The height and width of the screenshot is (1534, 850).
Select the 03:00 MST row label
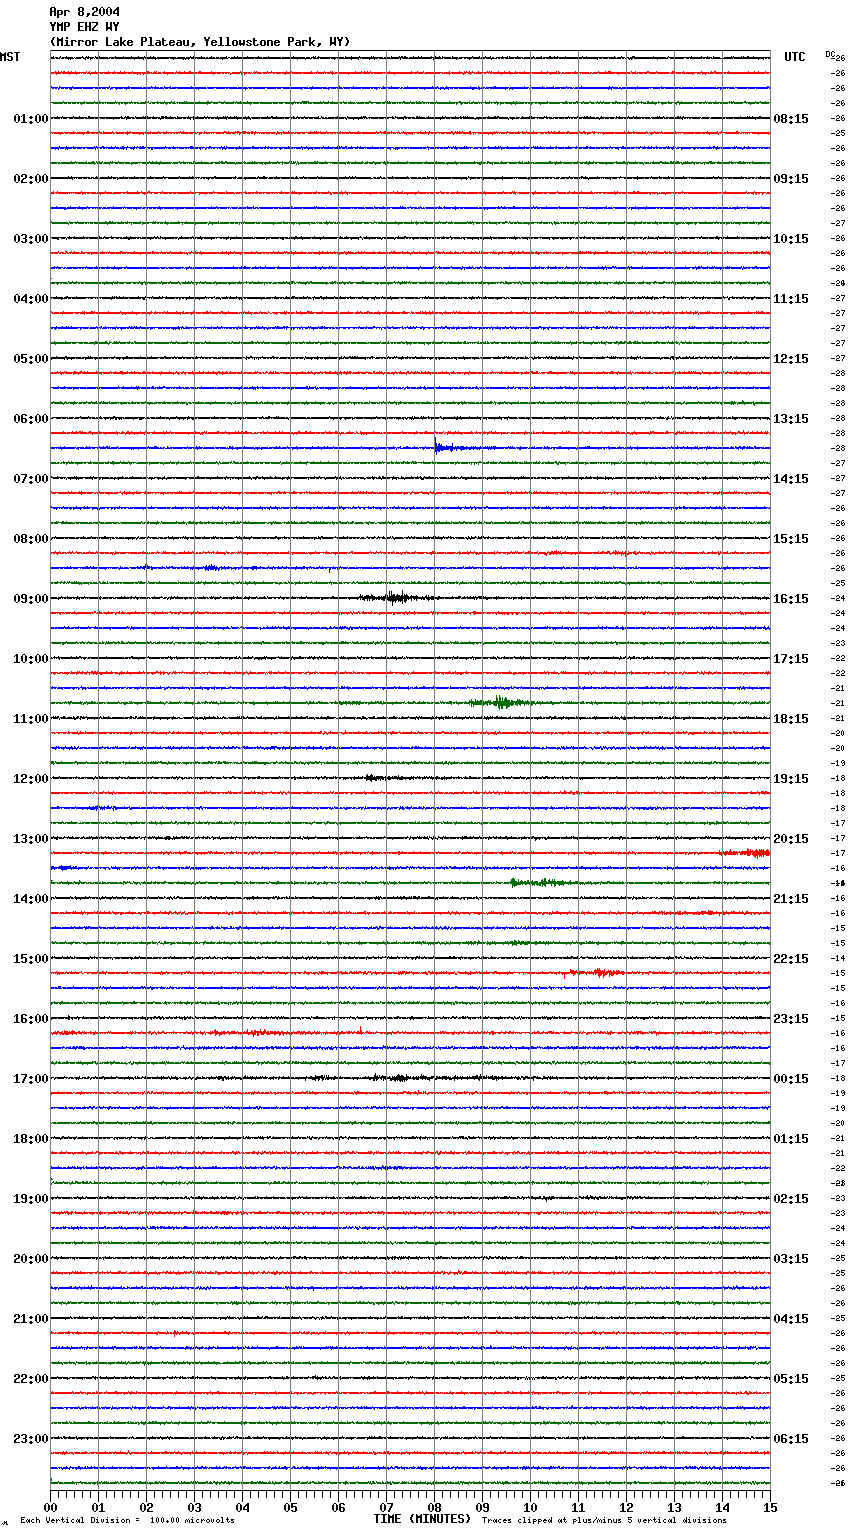coord(31,239)
